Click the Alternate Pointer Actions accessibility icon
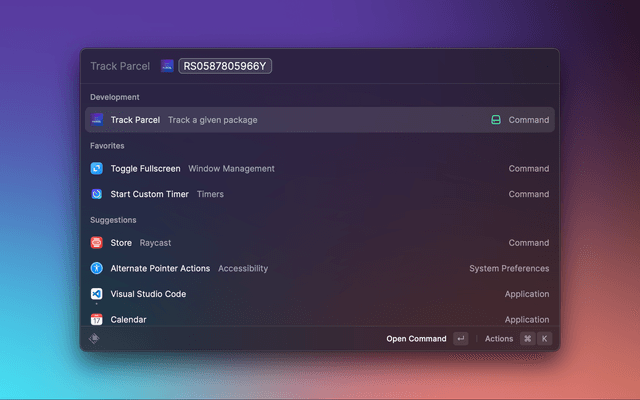The image size is (640, 400). [97, 268]
